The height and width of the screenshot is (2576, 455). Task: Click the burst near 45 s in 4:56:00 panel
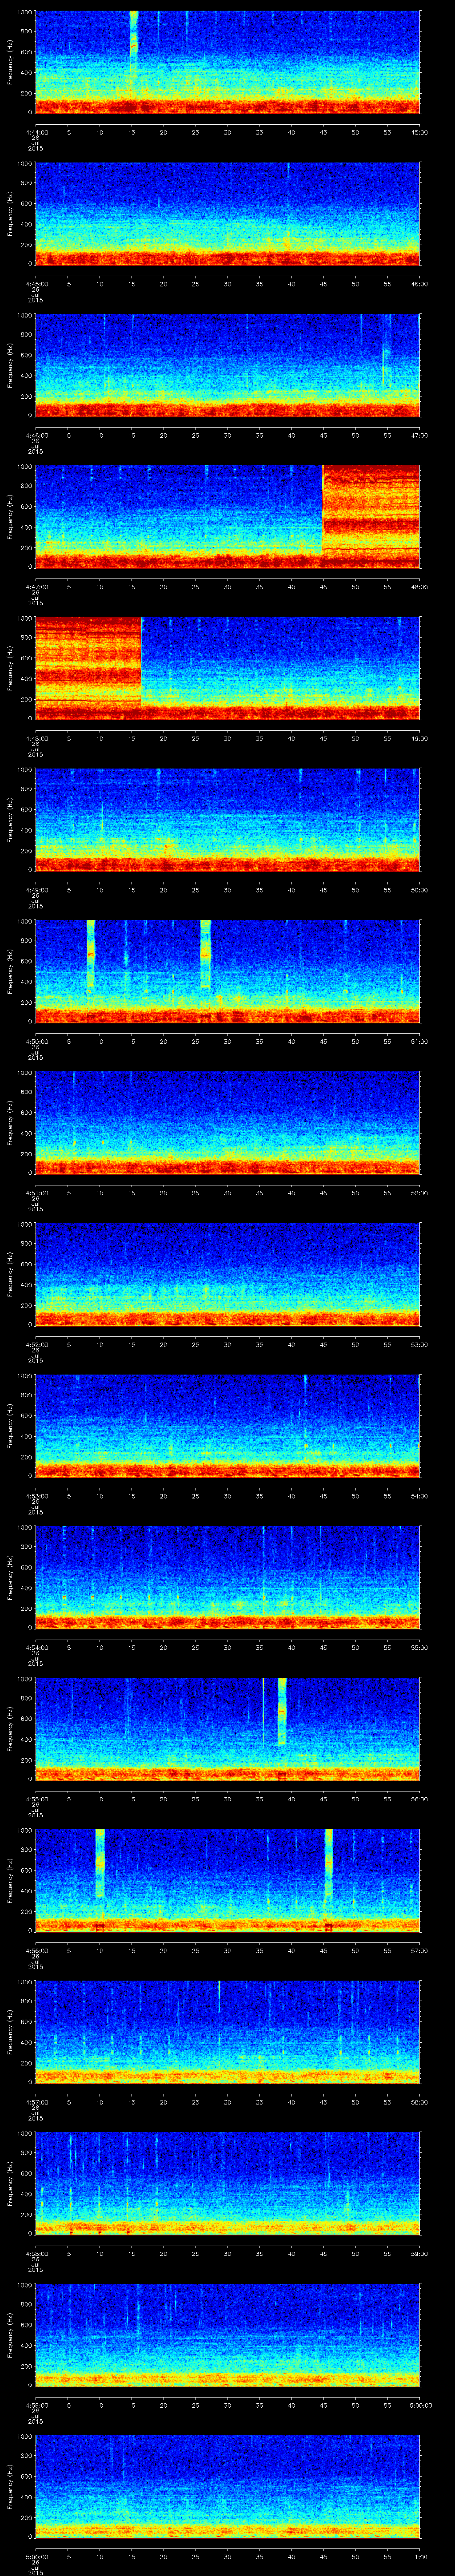(329, 1863)
